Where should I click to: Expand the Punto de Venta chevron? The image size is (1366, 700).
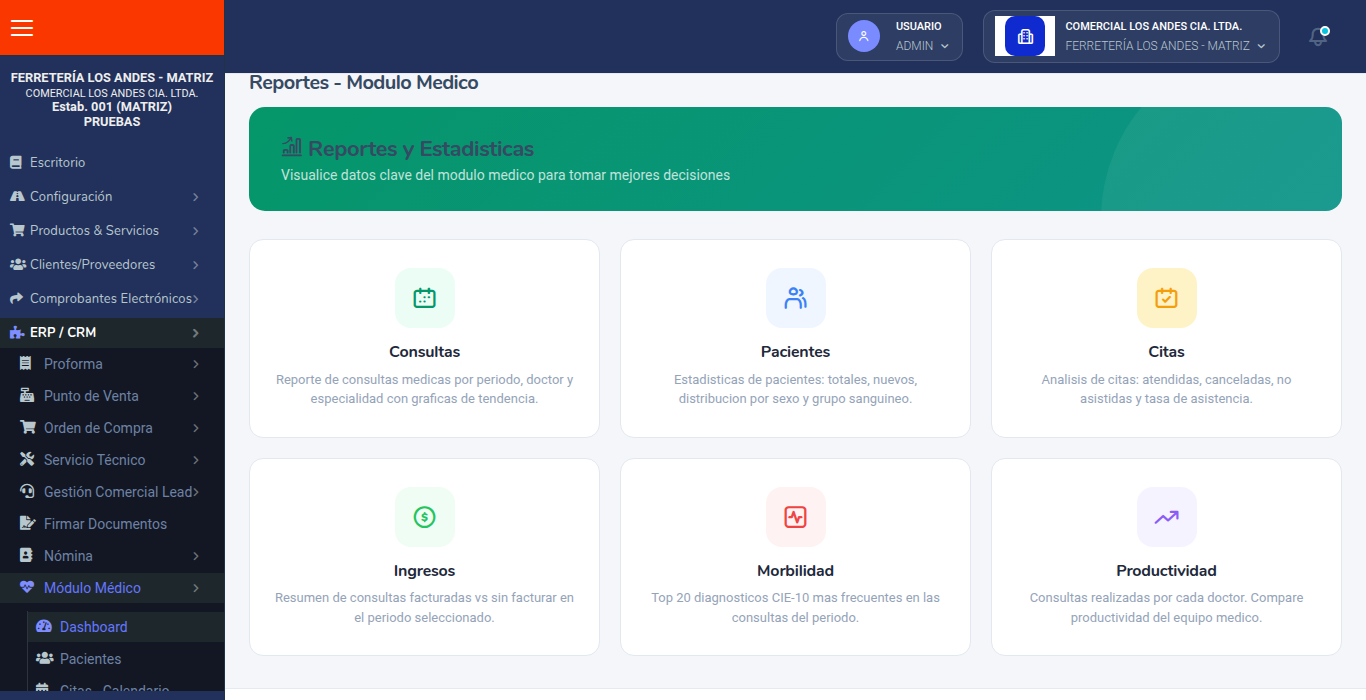pos(196,397)
